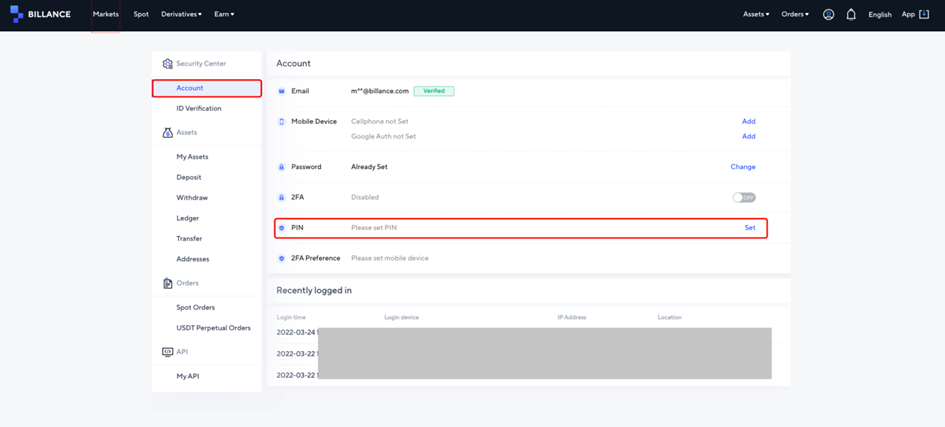This screenshot has width=945, height=427.
Task: Click the Security Center shield icon
Action: point(167,64)
